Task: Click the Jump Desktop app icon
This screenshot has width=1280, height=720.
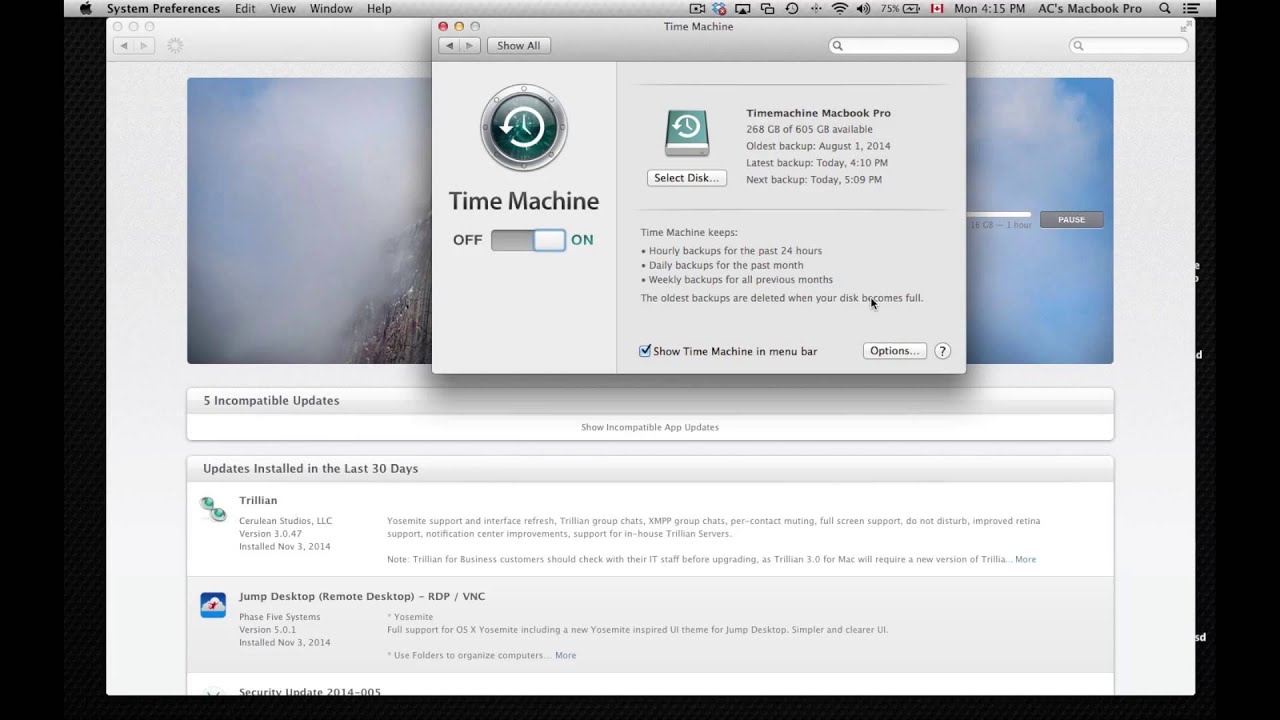Action: tap(213, 605)
